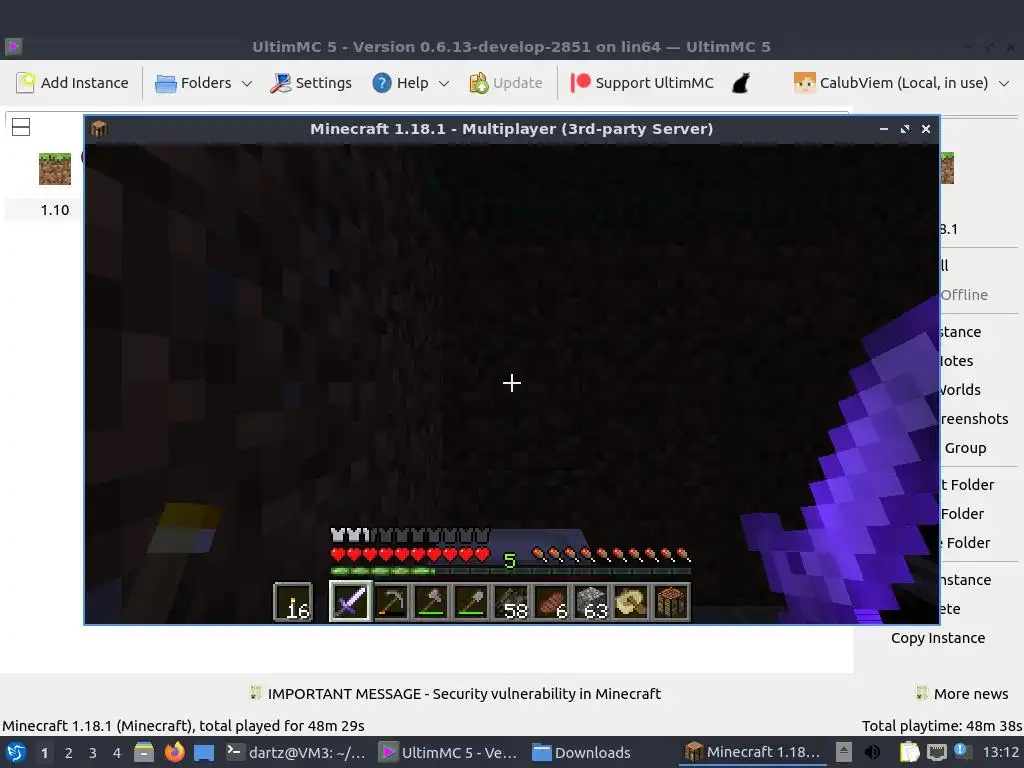Select the crafting table hotbar slot
1024x768 pixels.
tap(671, 601)
